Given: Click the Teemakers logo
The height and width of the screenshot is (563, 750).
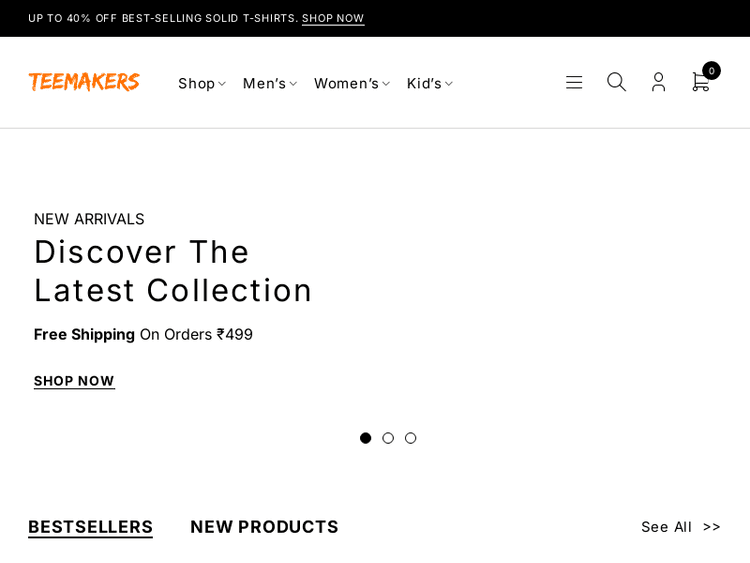Looking at the screenshot, I should coord(84,82).
